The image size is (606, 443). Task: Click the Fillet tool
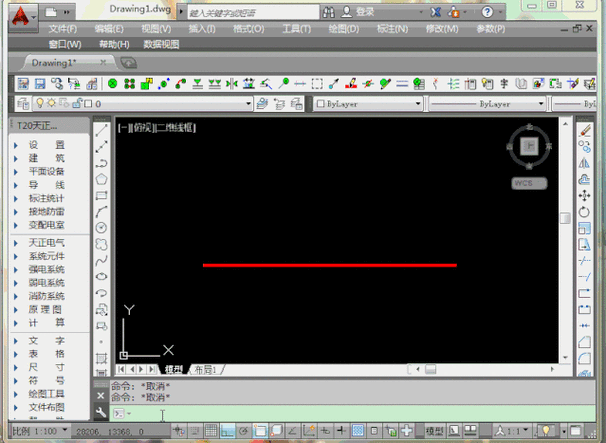pyautogui.click(x=584, y=359)
